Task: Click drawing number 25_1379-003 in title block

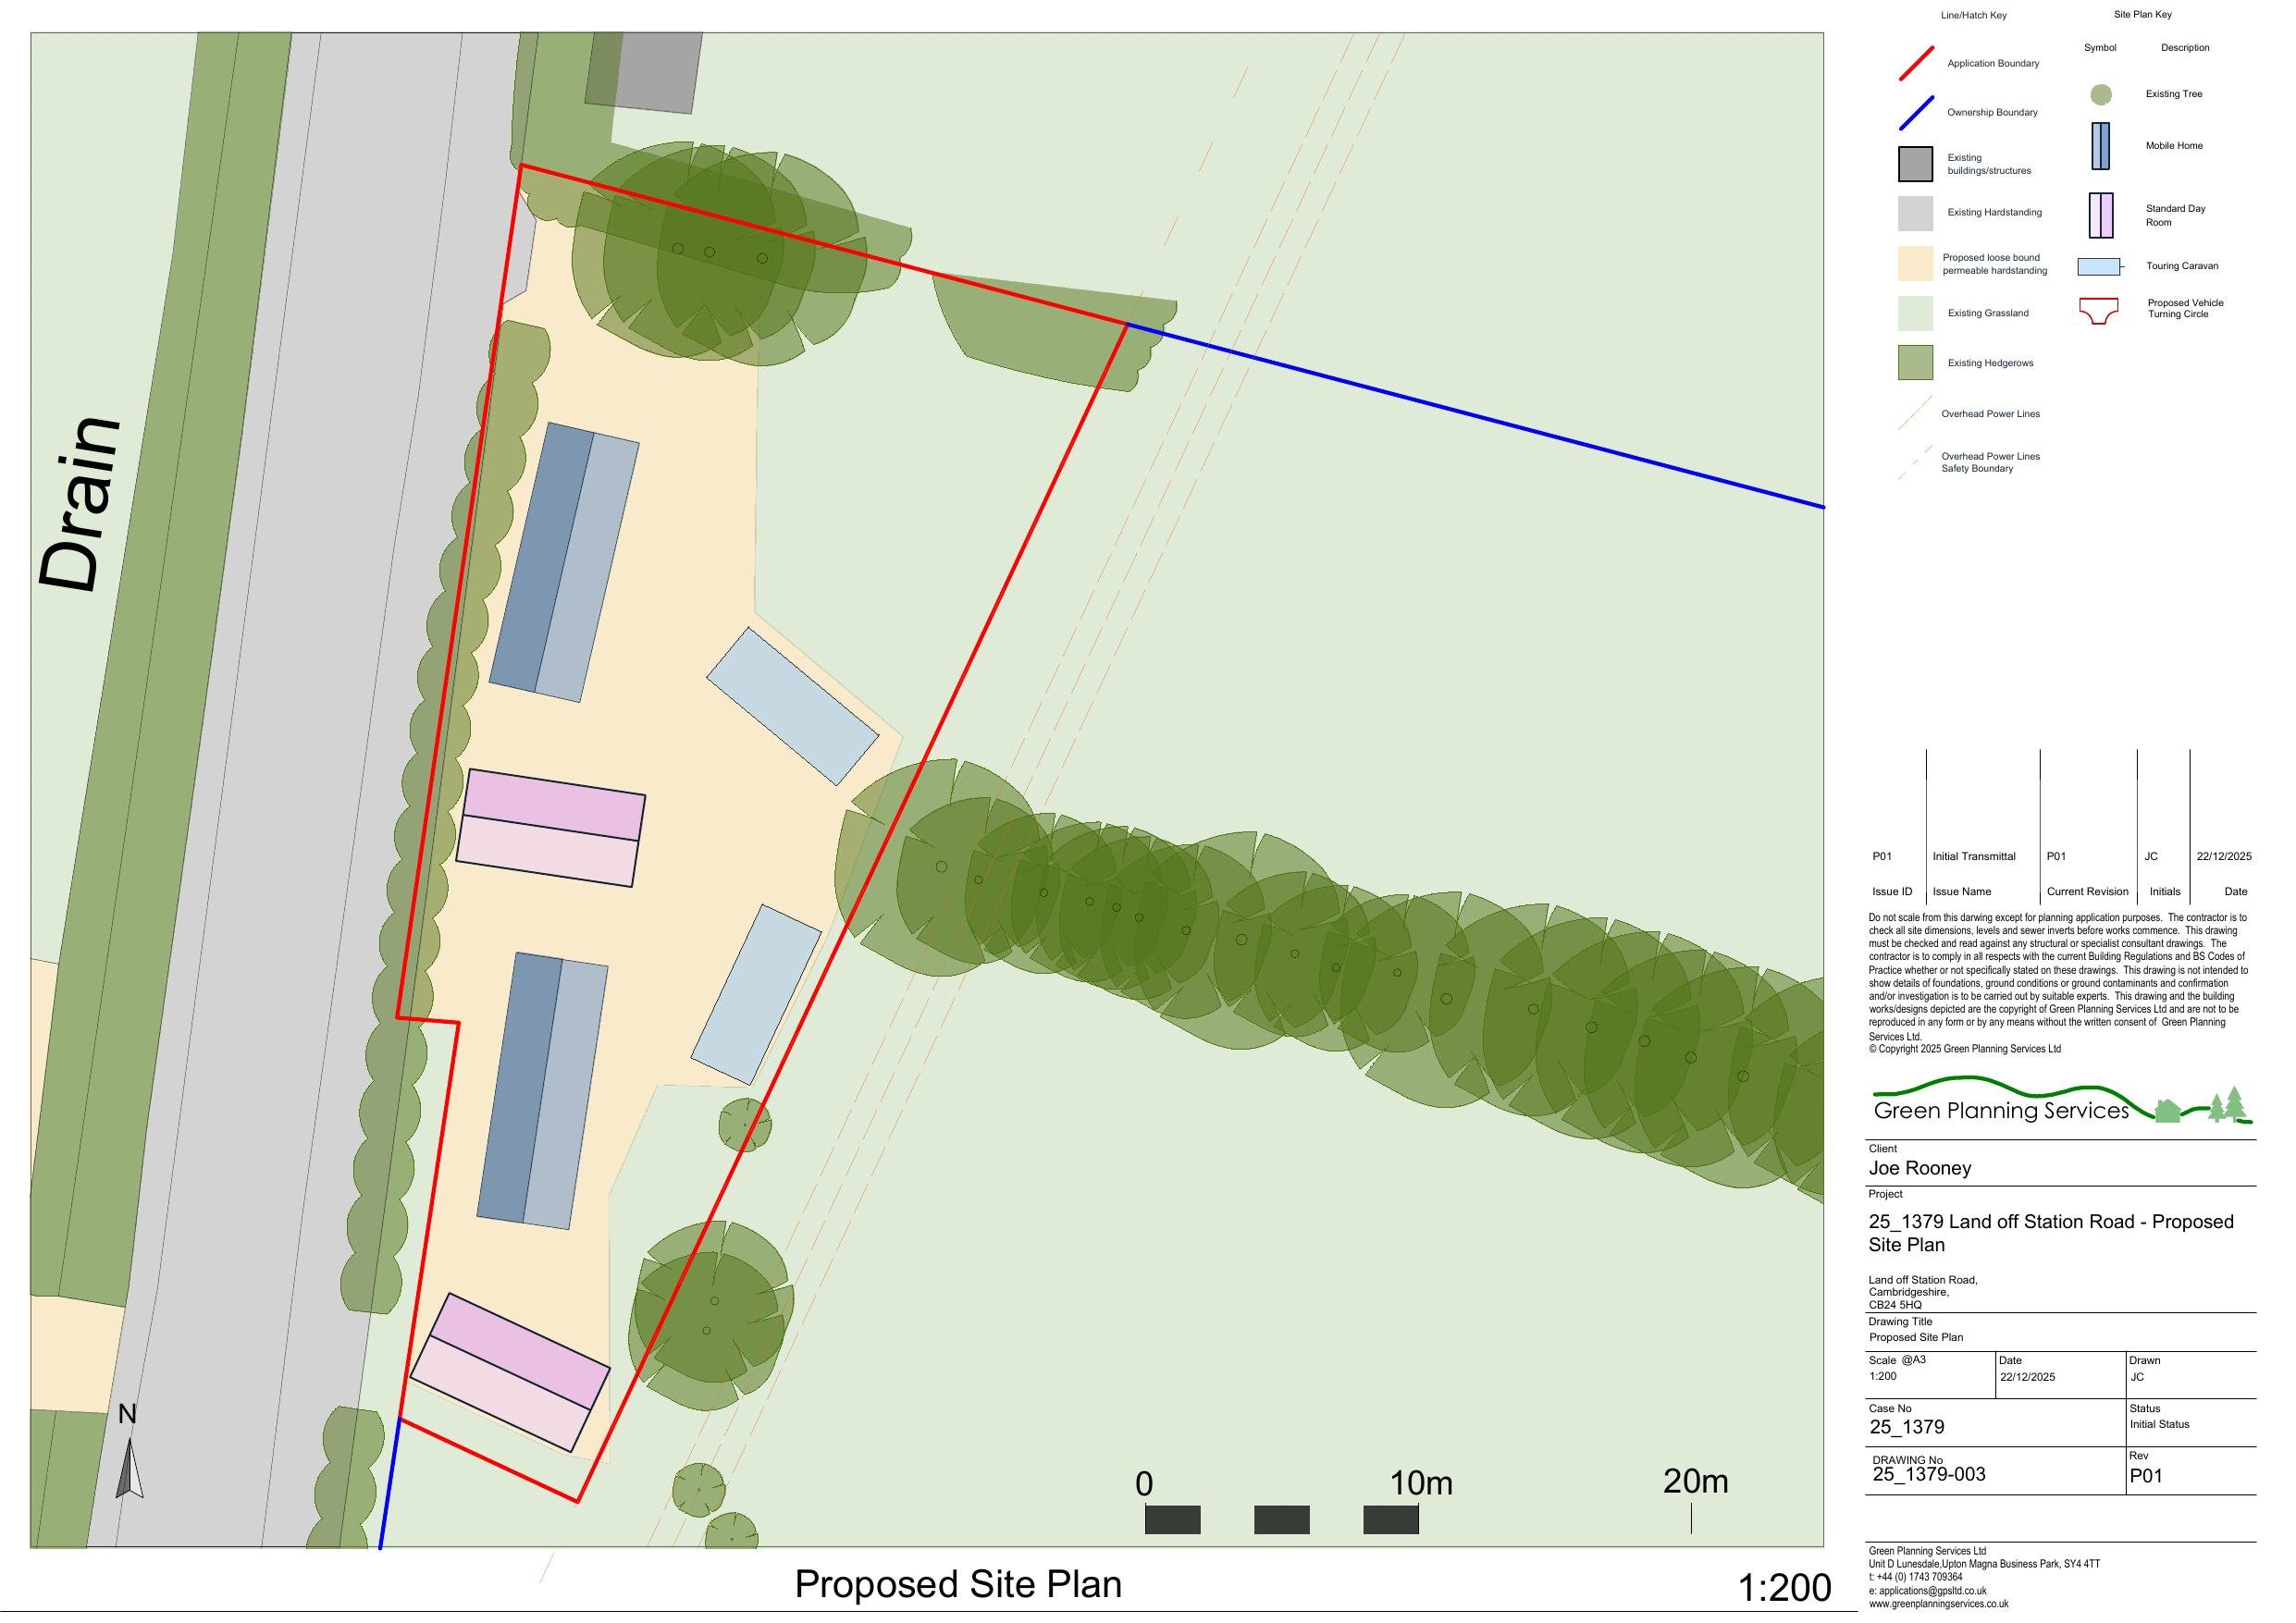Action: tap(1928, 1475)
